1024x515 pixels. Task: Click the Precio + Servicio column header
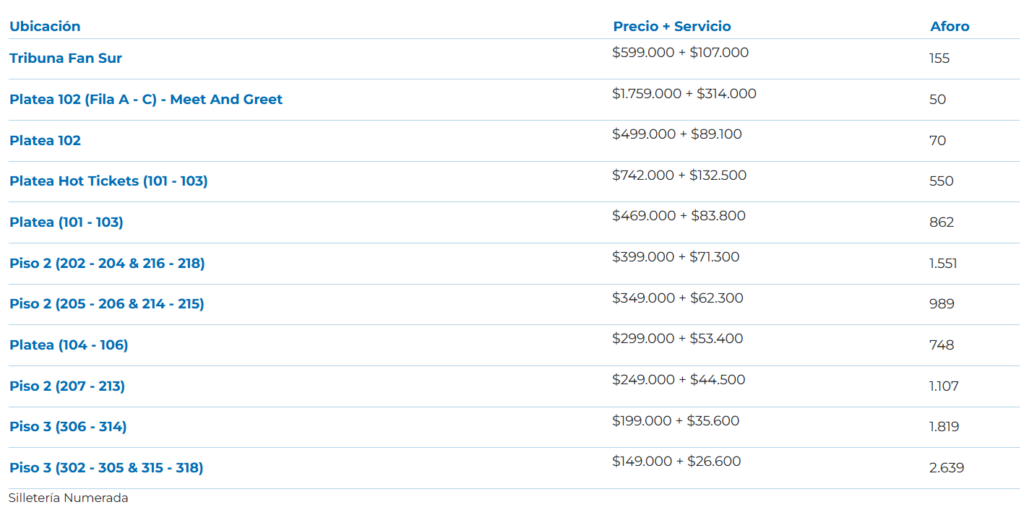pyautogui.click(x=672, y=26)
